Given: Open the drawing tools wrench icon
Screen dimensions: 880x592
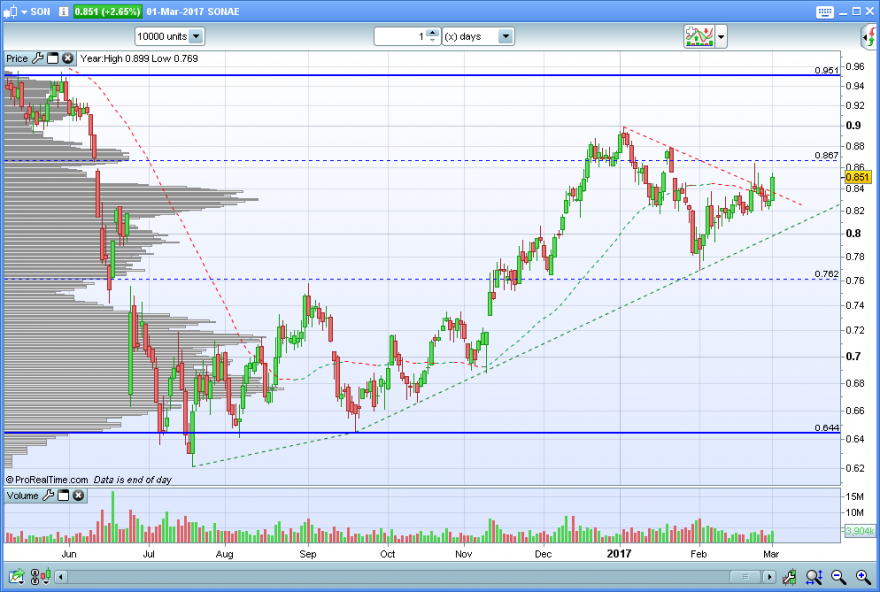Looking at the screenshot, I should [x=789, y=577].
